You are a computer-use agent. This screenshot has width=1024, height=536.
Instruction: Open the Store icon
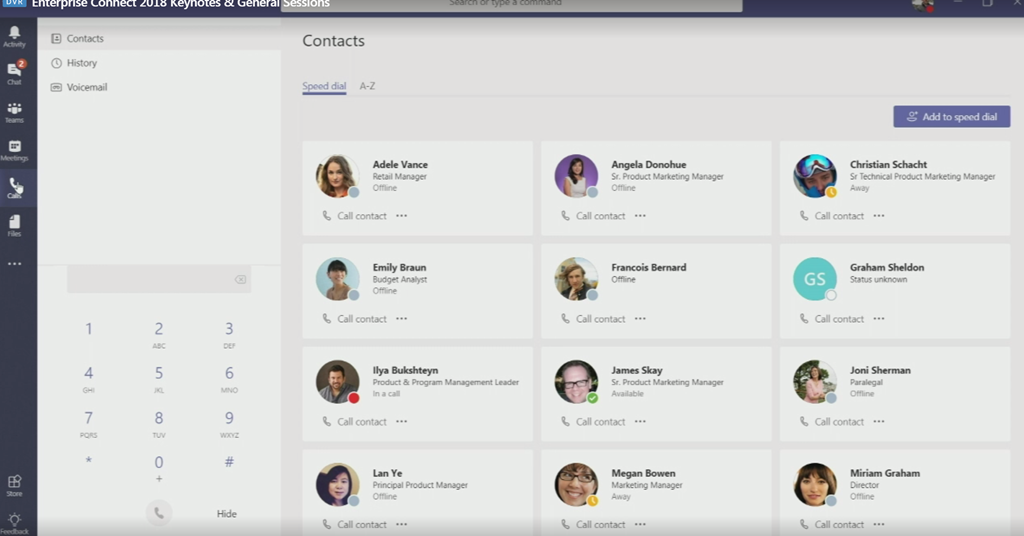14,484
